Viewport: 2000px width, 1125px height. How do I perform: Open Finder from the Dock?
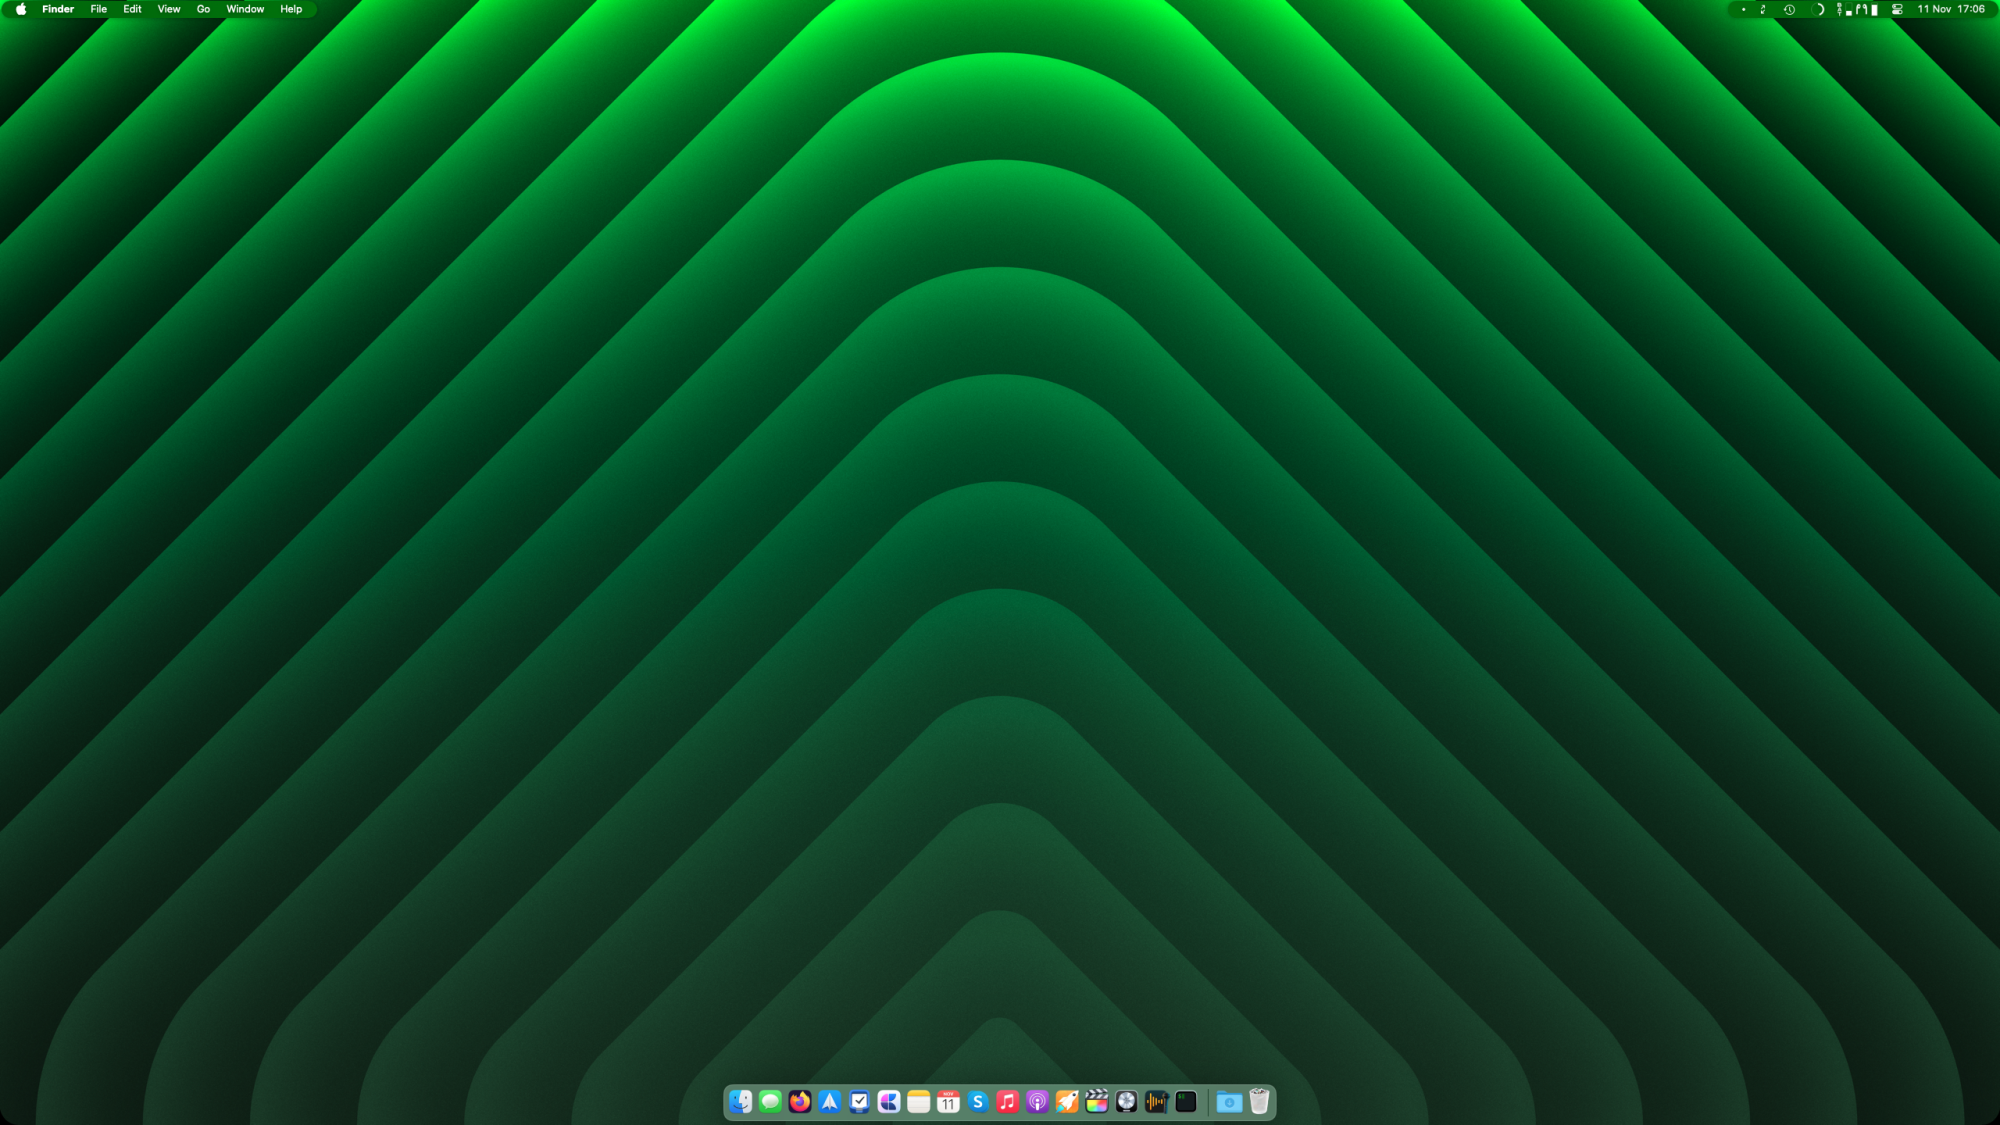[x=740, y=1101]
